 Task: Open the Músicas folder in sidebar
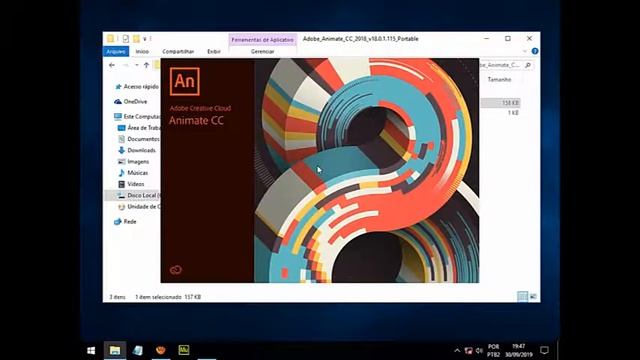coord(133,173)
